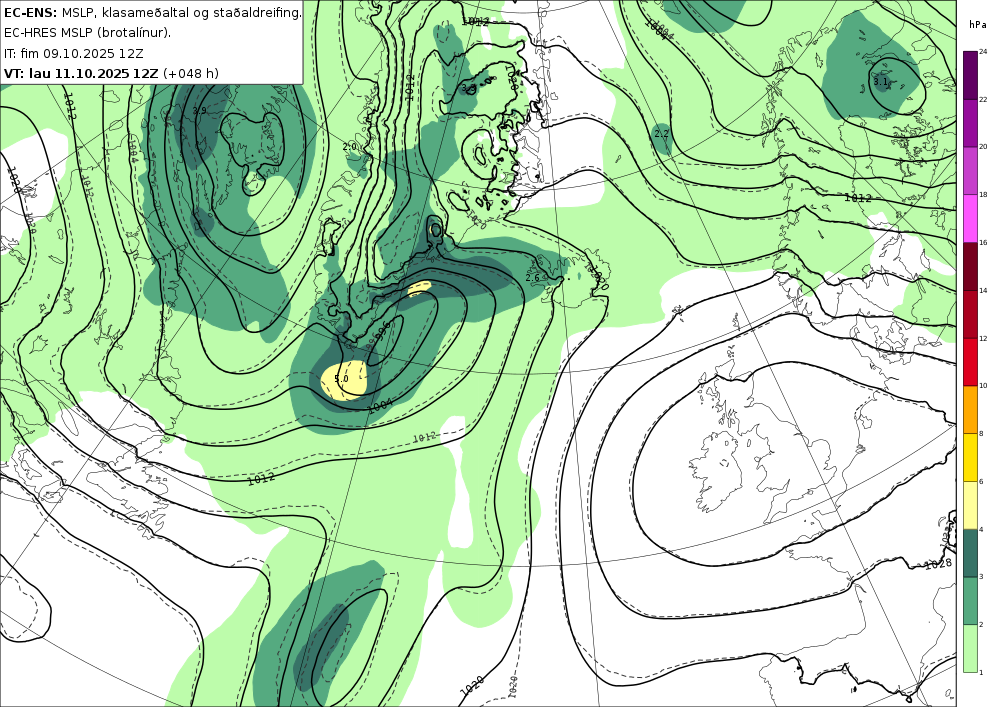Select the medium green 2–3 hPa colorbar segment
Viewport: 1000px width, 707px height.
(x=970, y=601)
